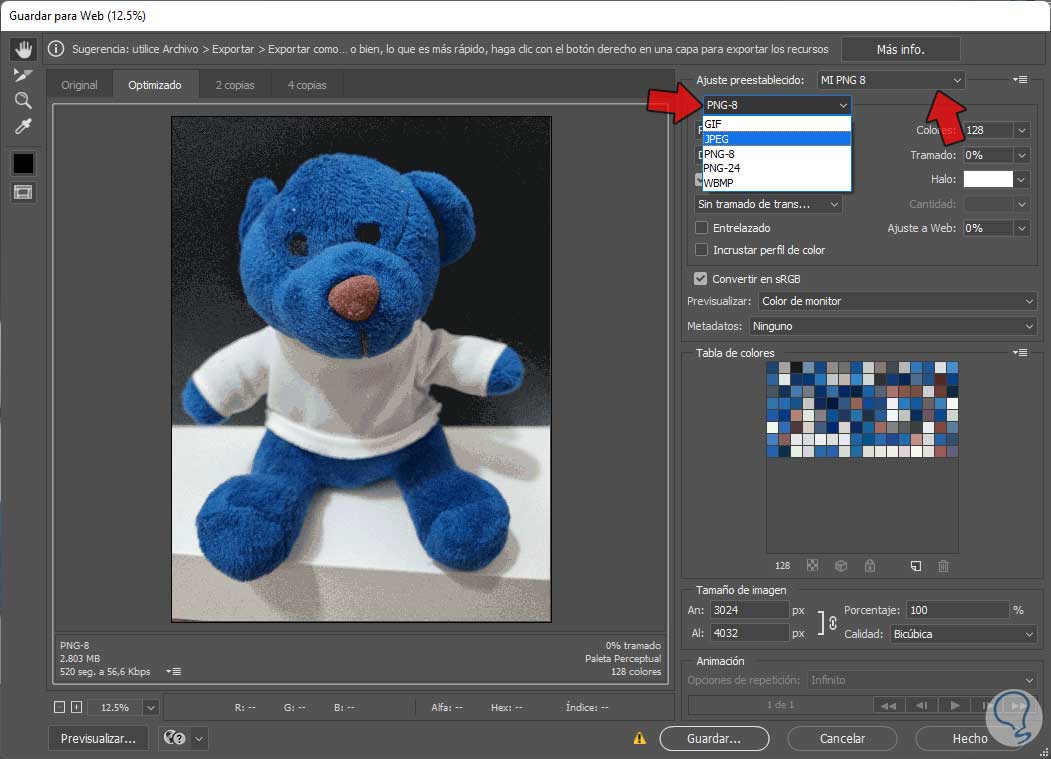Open Metadatos Ninguno dropdown
Viewport: 1051px width, 759px height.
tap(893, 326)
